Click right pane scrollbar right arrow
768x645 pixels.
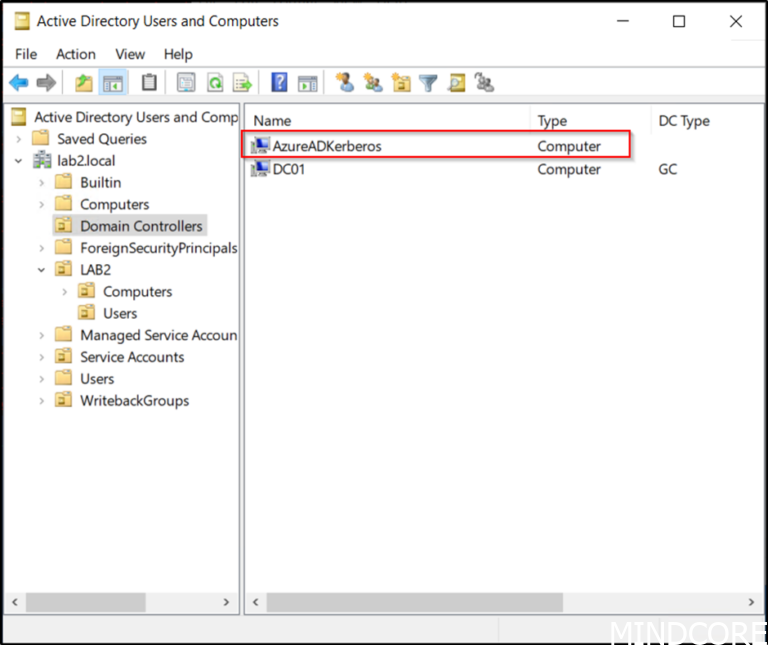click(x=751, y=602)
